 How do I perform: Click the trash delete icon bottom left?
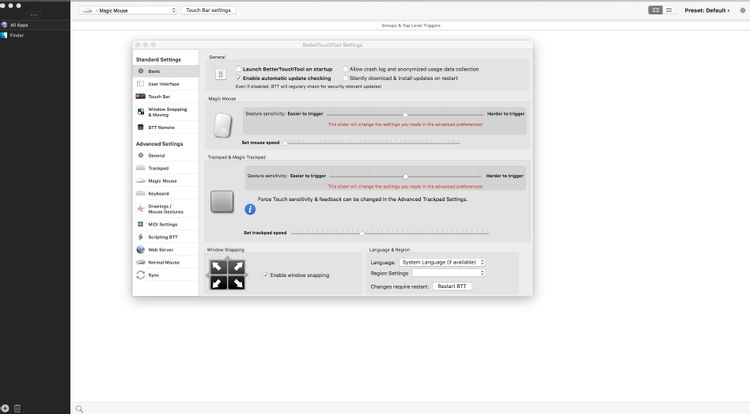(x=17, y=408)
